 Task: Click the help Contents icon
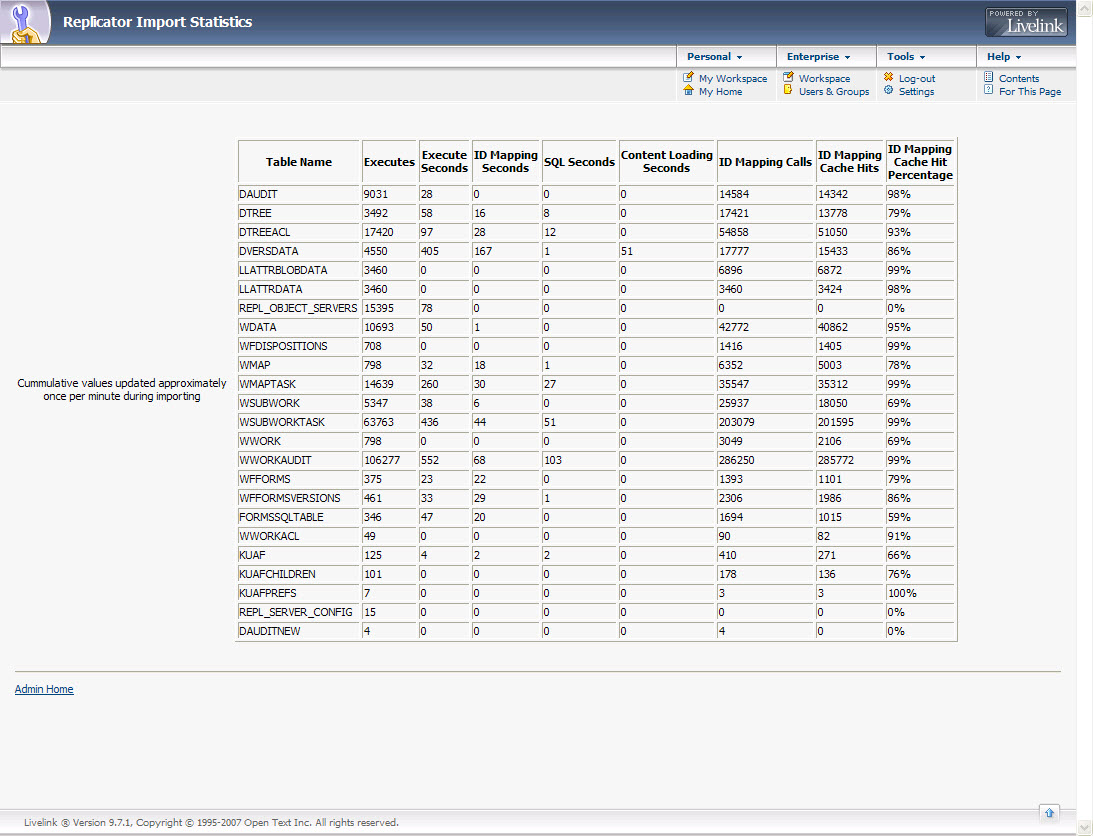[x=988, y=78]
